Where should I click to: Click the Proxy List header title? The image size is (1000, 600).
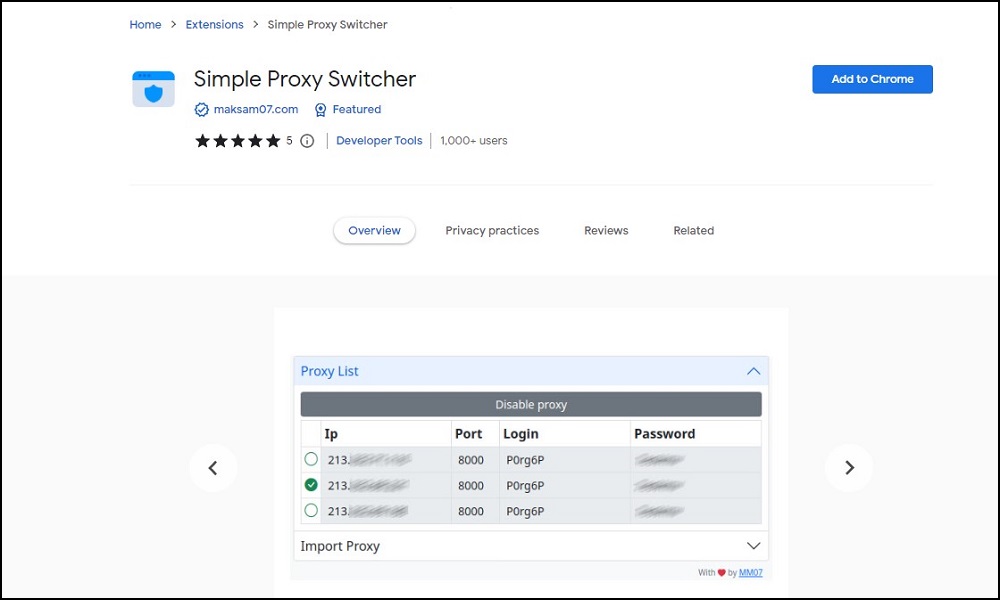coord(329,371)
